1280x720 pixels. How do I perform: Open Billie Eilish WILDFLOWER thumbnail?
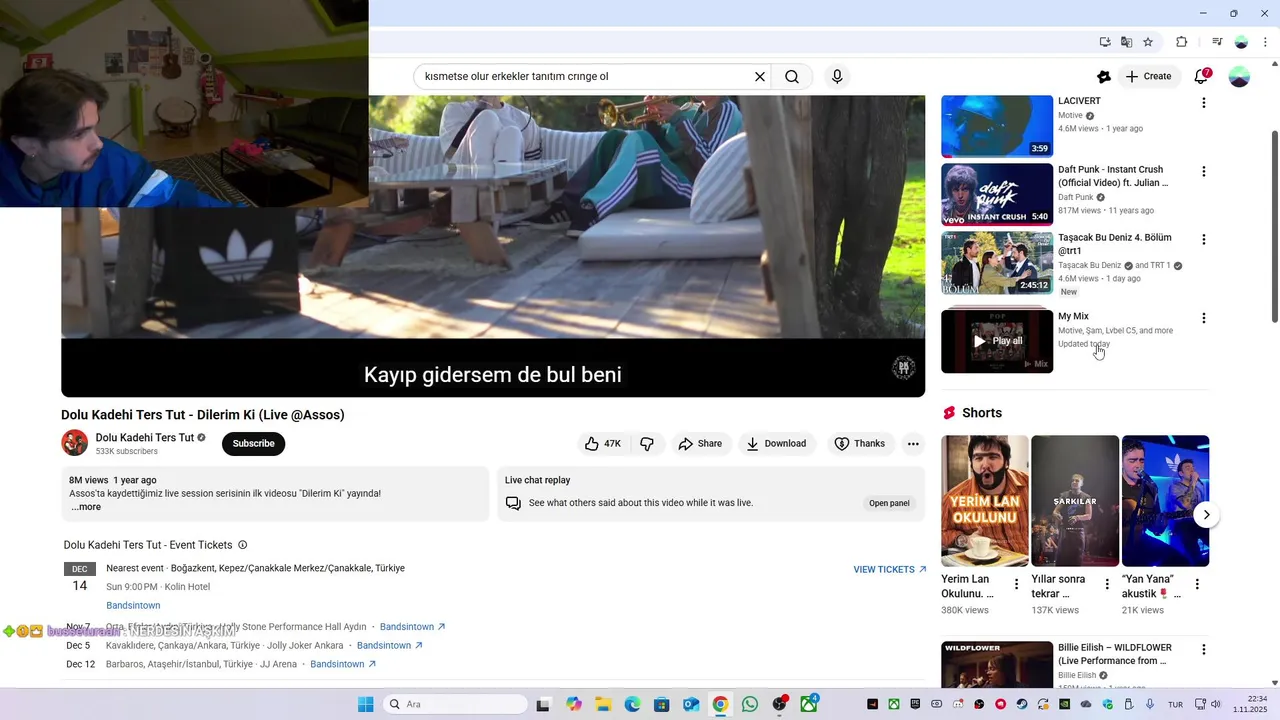click(x=997, y=665)
